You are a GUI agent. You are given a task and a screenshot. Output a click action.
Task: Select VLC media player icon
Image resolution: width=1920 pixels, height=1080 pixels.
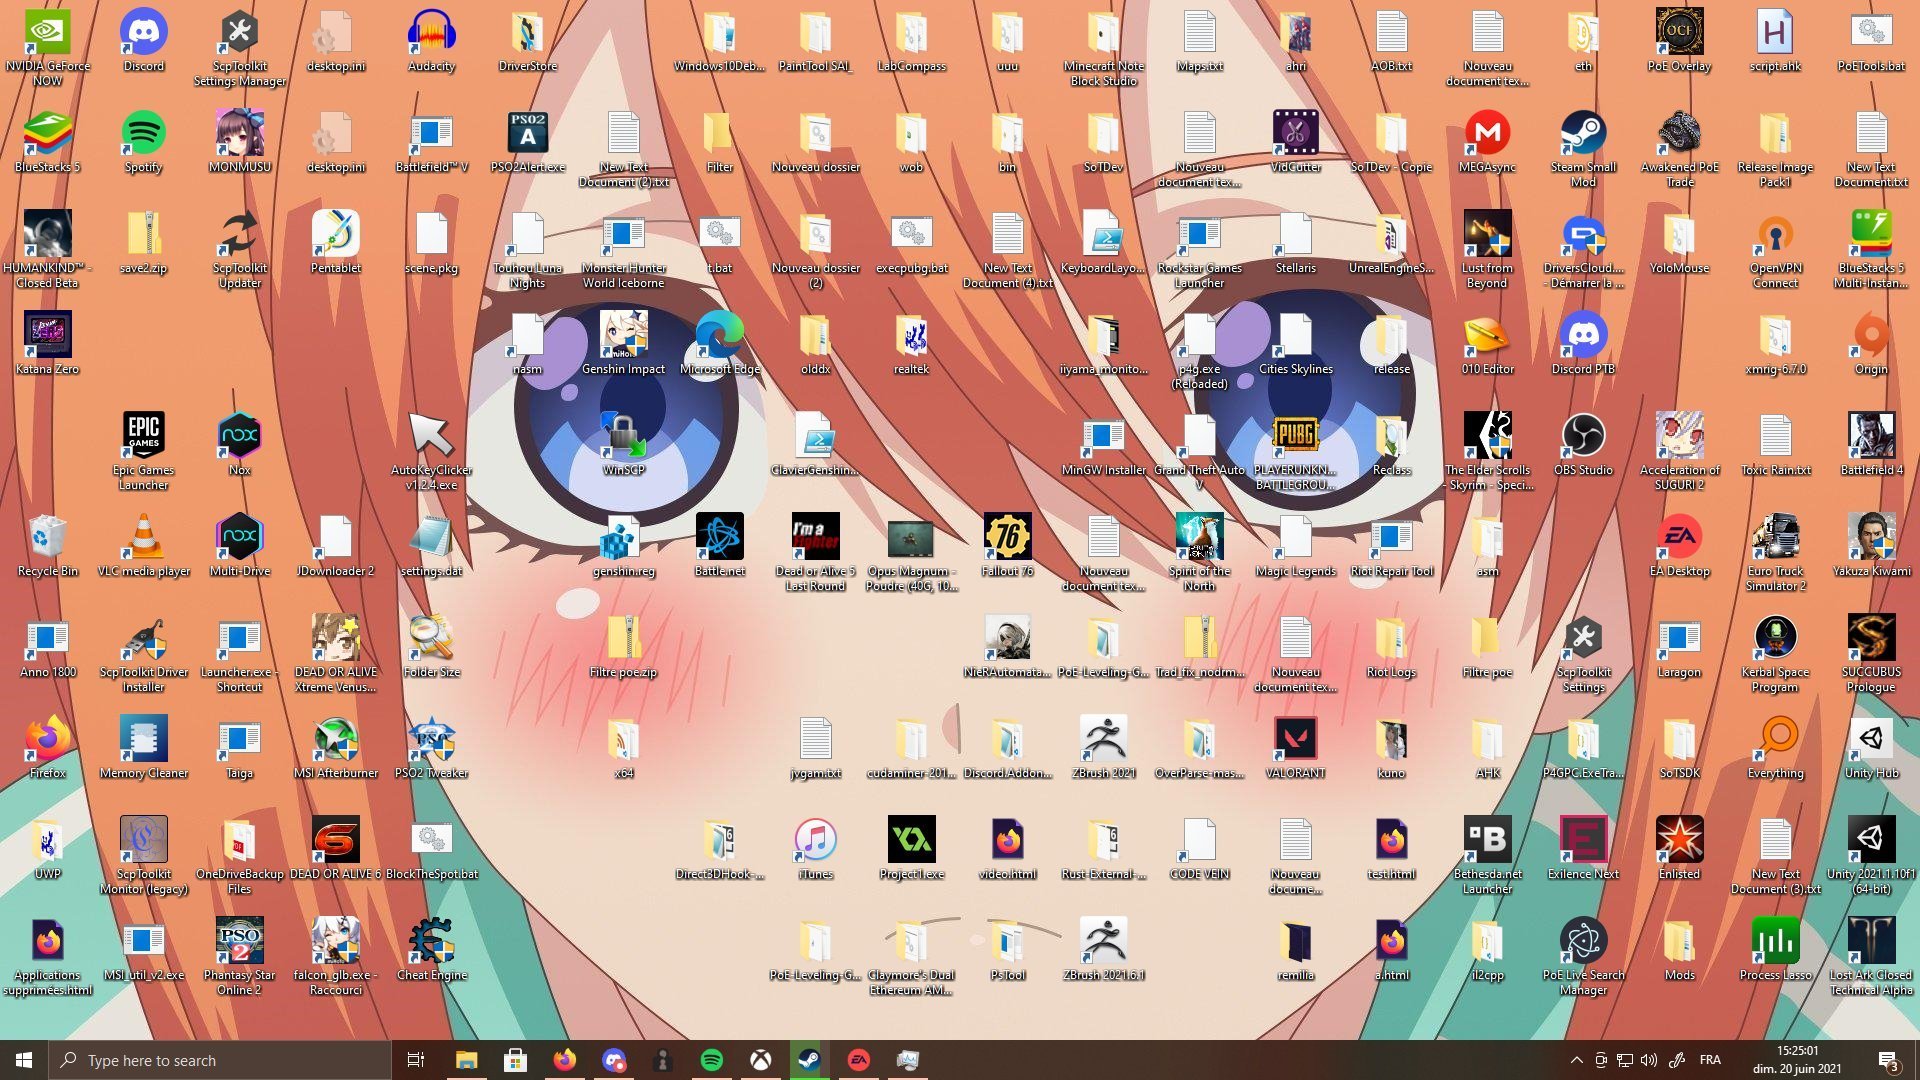(144, 547)
